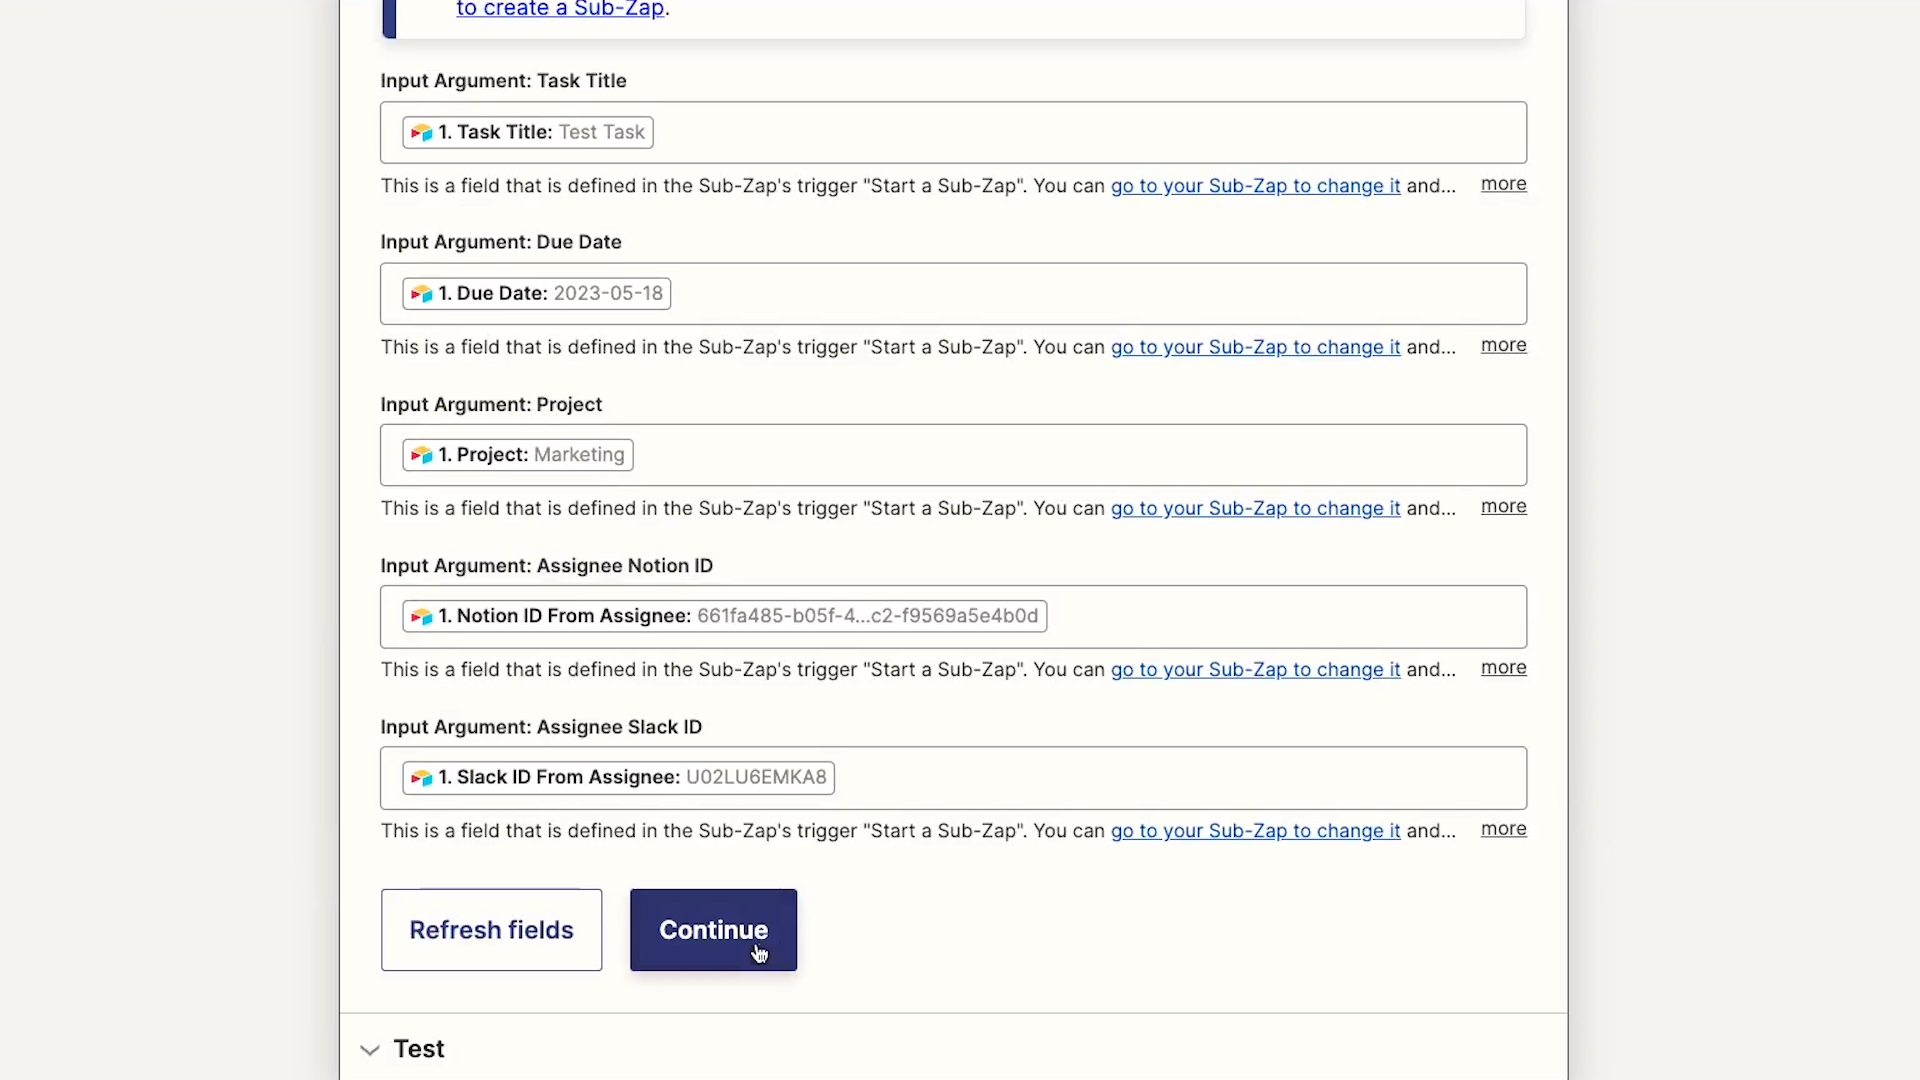Expand the Test section chevron

370,1049
